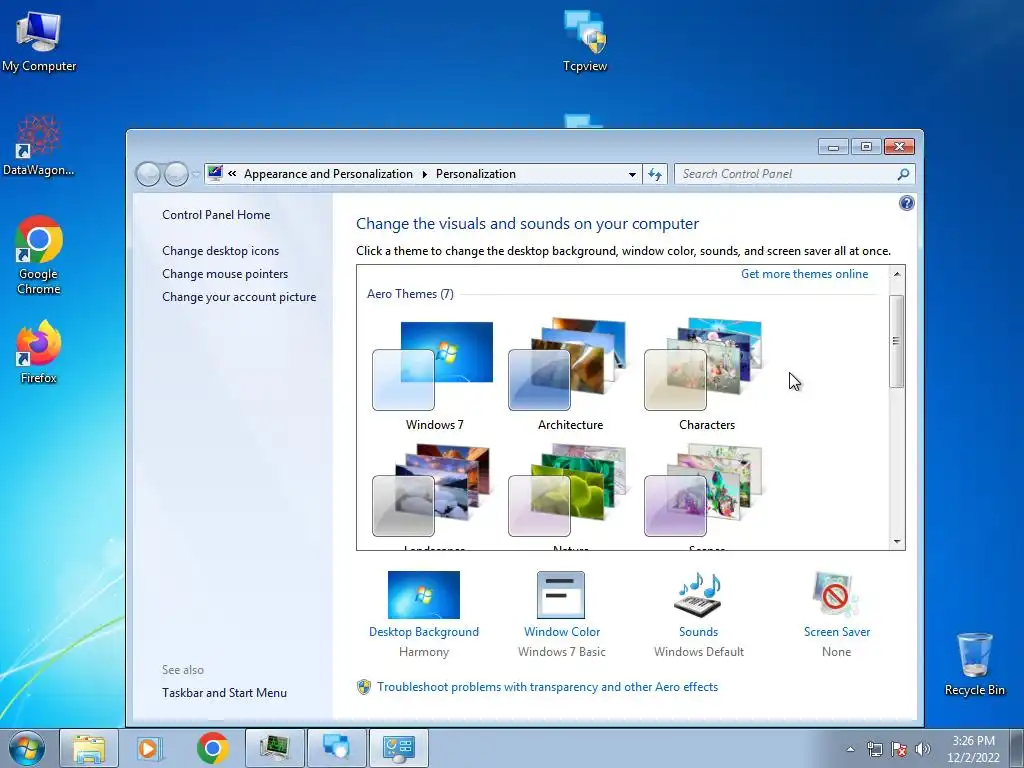1024x768 pixels.
Task: Expand the breadcrumb arrow after Appearance and Personalization
Action: (424, 174)
